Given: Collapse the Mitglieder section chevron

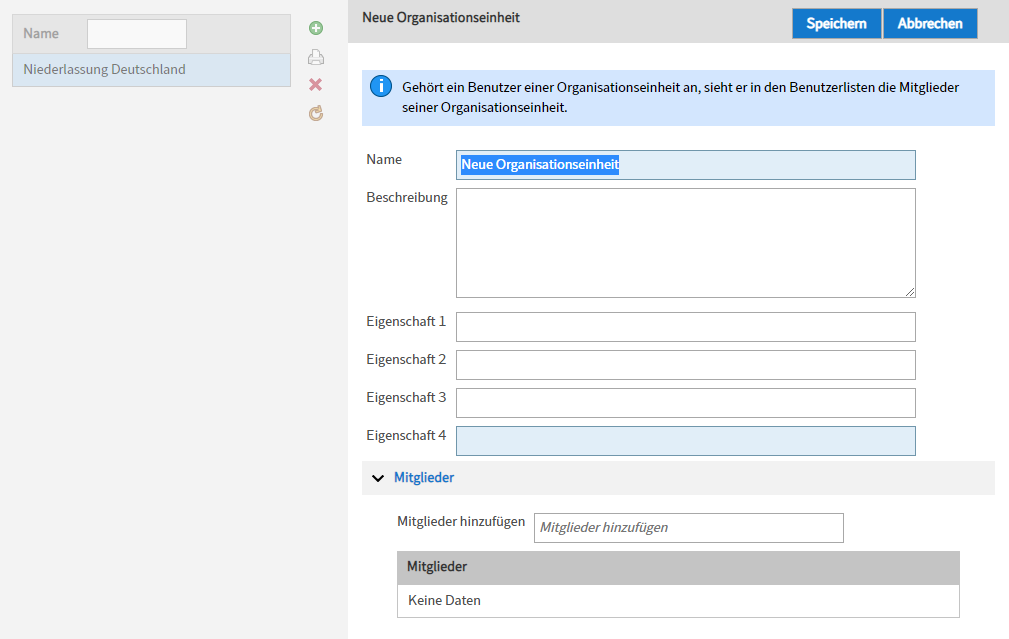Looking at the screenshot, I should coord(378,478).
